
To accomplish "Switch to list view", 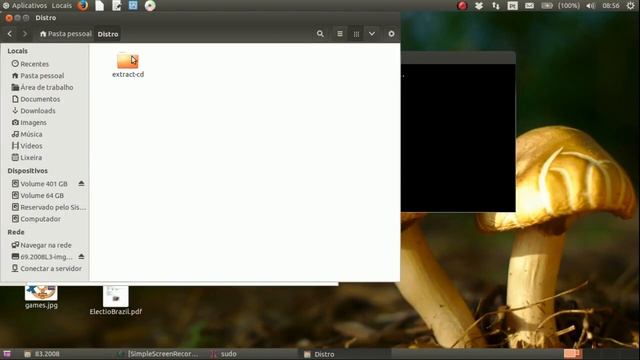I will point(340,34).
